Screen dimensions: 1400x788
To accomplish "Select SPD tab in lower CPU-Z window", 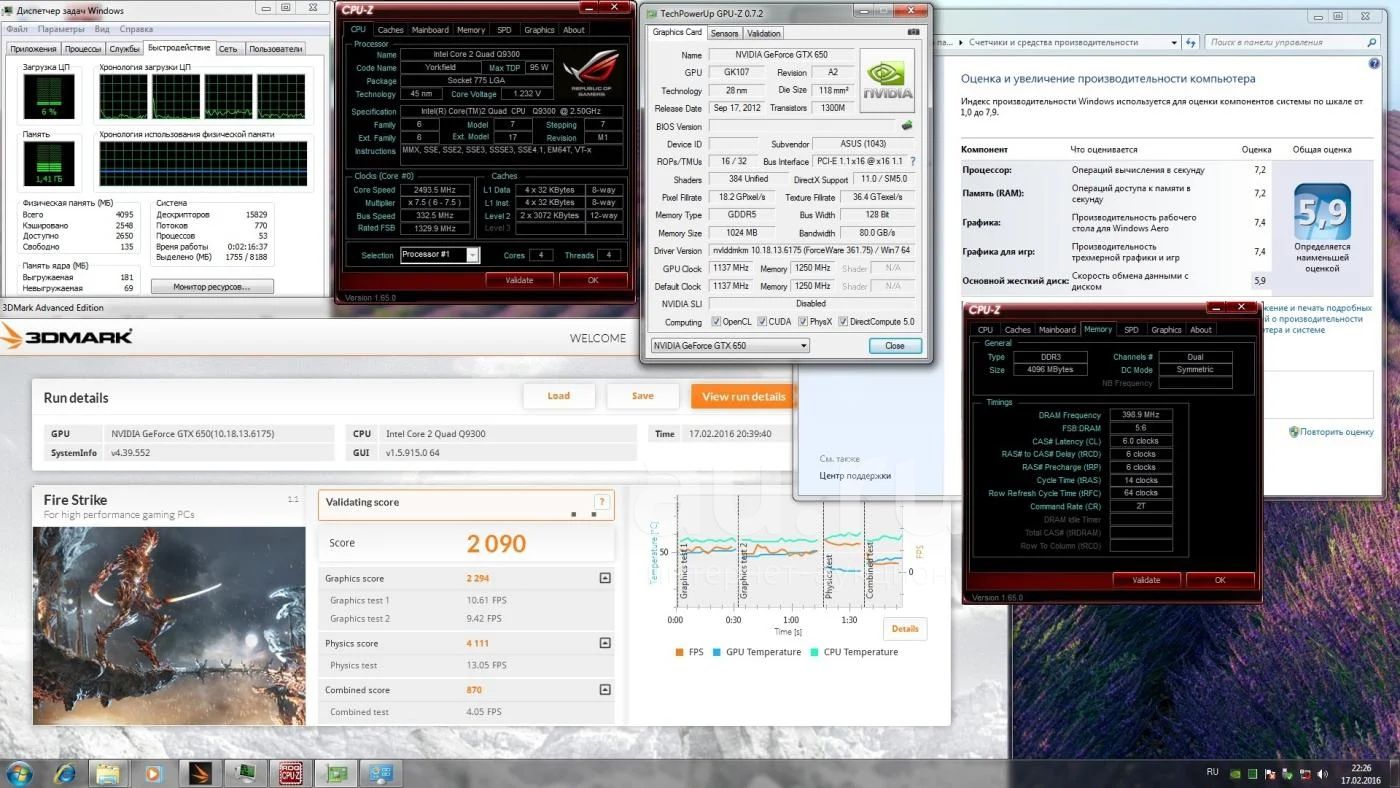I will tap(1131, 329).
